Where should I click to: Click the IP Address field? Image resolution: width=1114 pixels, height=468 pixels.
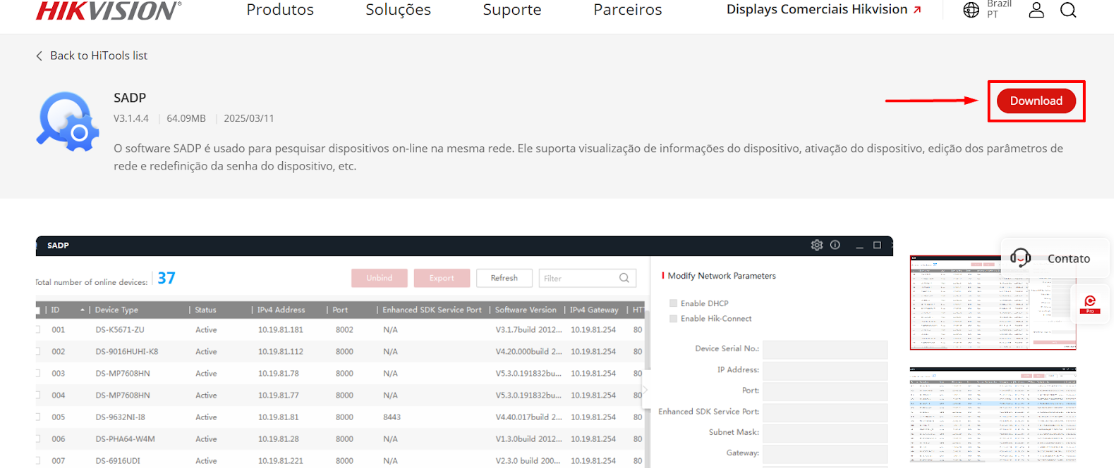tap(826, 370)
